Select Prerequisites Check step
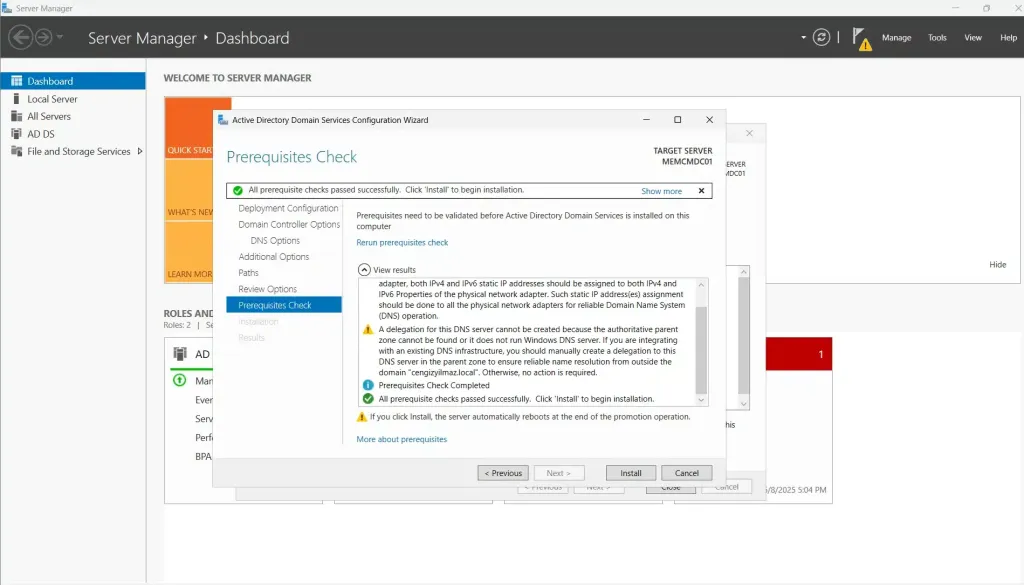1024x585 pixels. click(x=283, y=305)
